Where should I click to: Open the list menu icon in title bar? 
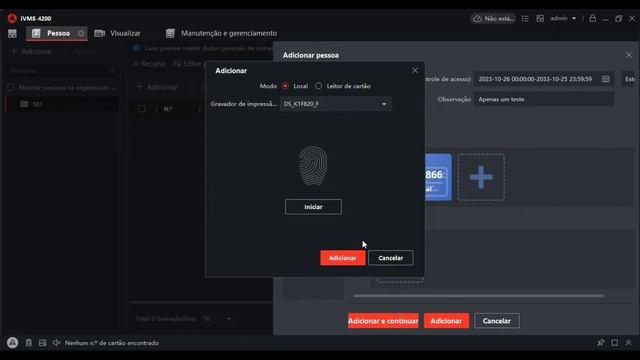[x=525, y=19]
